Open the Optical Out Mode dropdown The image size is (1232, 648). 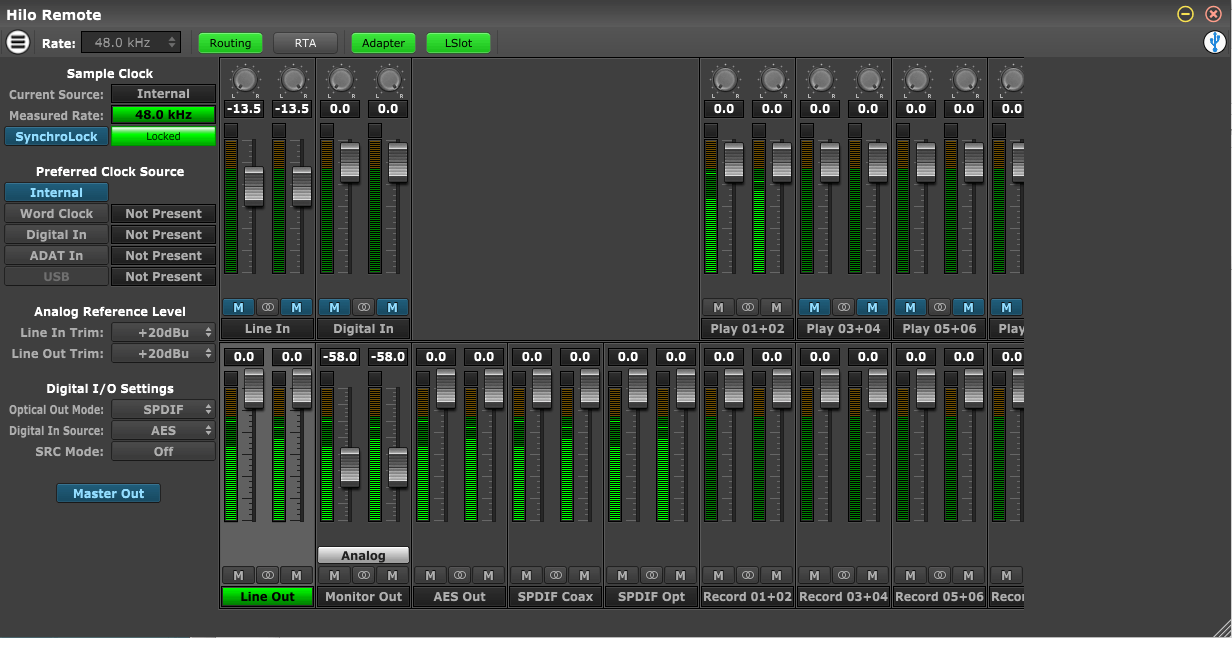pos(164,409)
